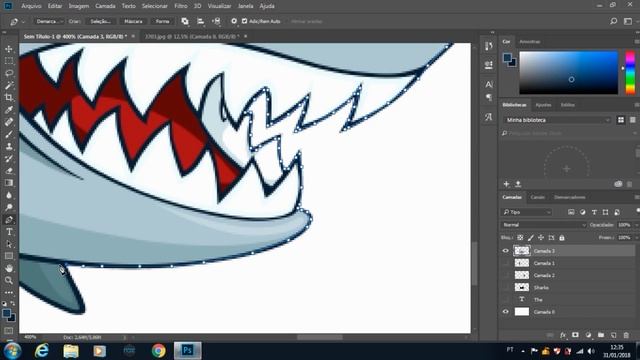Click the Seleção... button
This screenshot has height=360, width=640.
point(100,21)
